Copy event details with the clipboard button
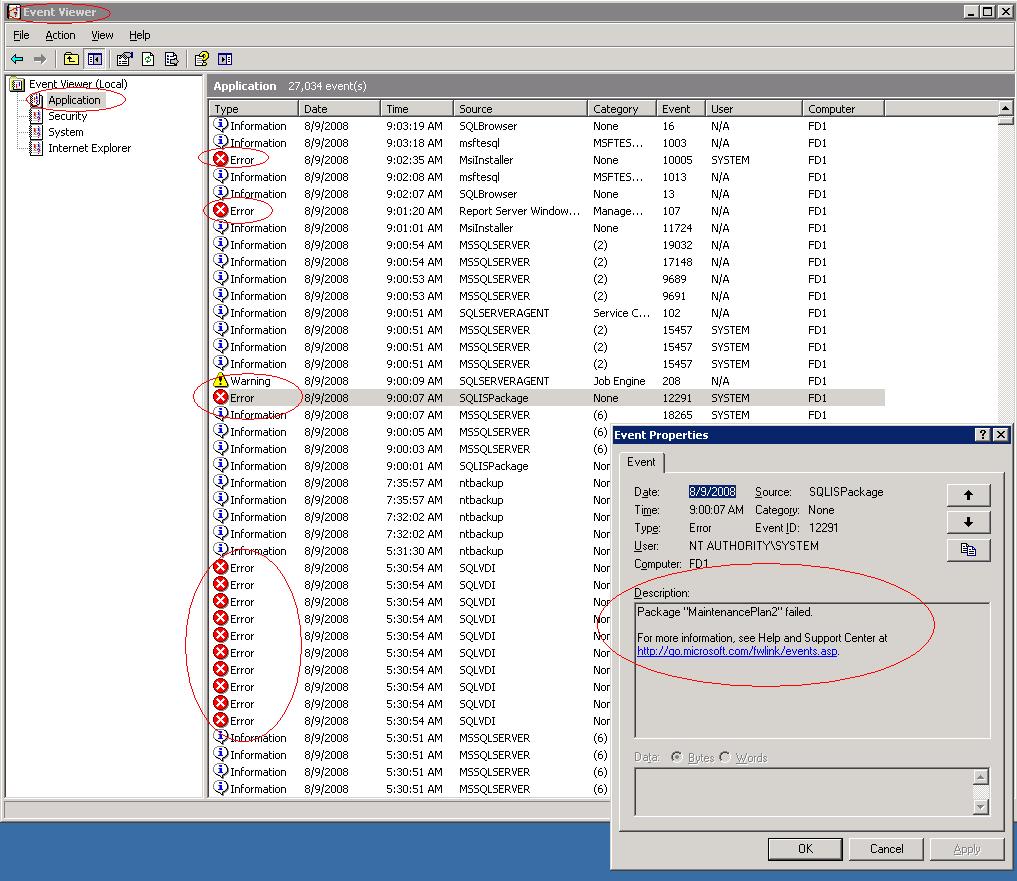The width and height of the screenshot is (1017, 881). click(968, 549)
